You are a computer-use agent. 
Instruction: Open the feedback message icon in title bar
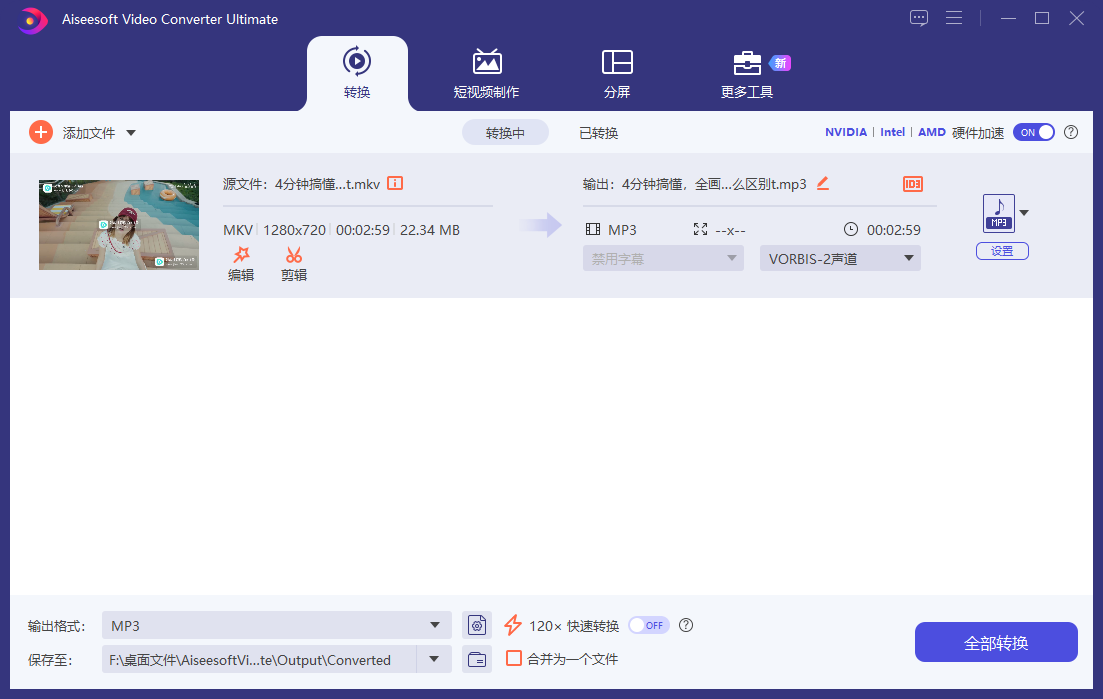(919, 17)
